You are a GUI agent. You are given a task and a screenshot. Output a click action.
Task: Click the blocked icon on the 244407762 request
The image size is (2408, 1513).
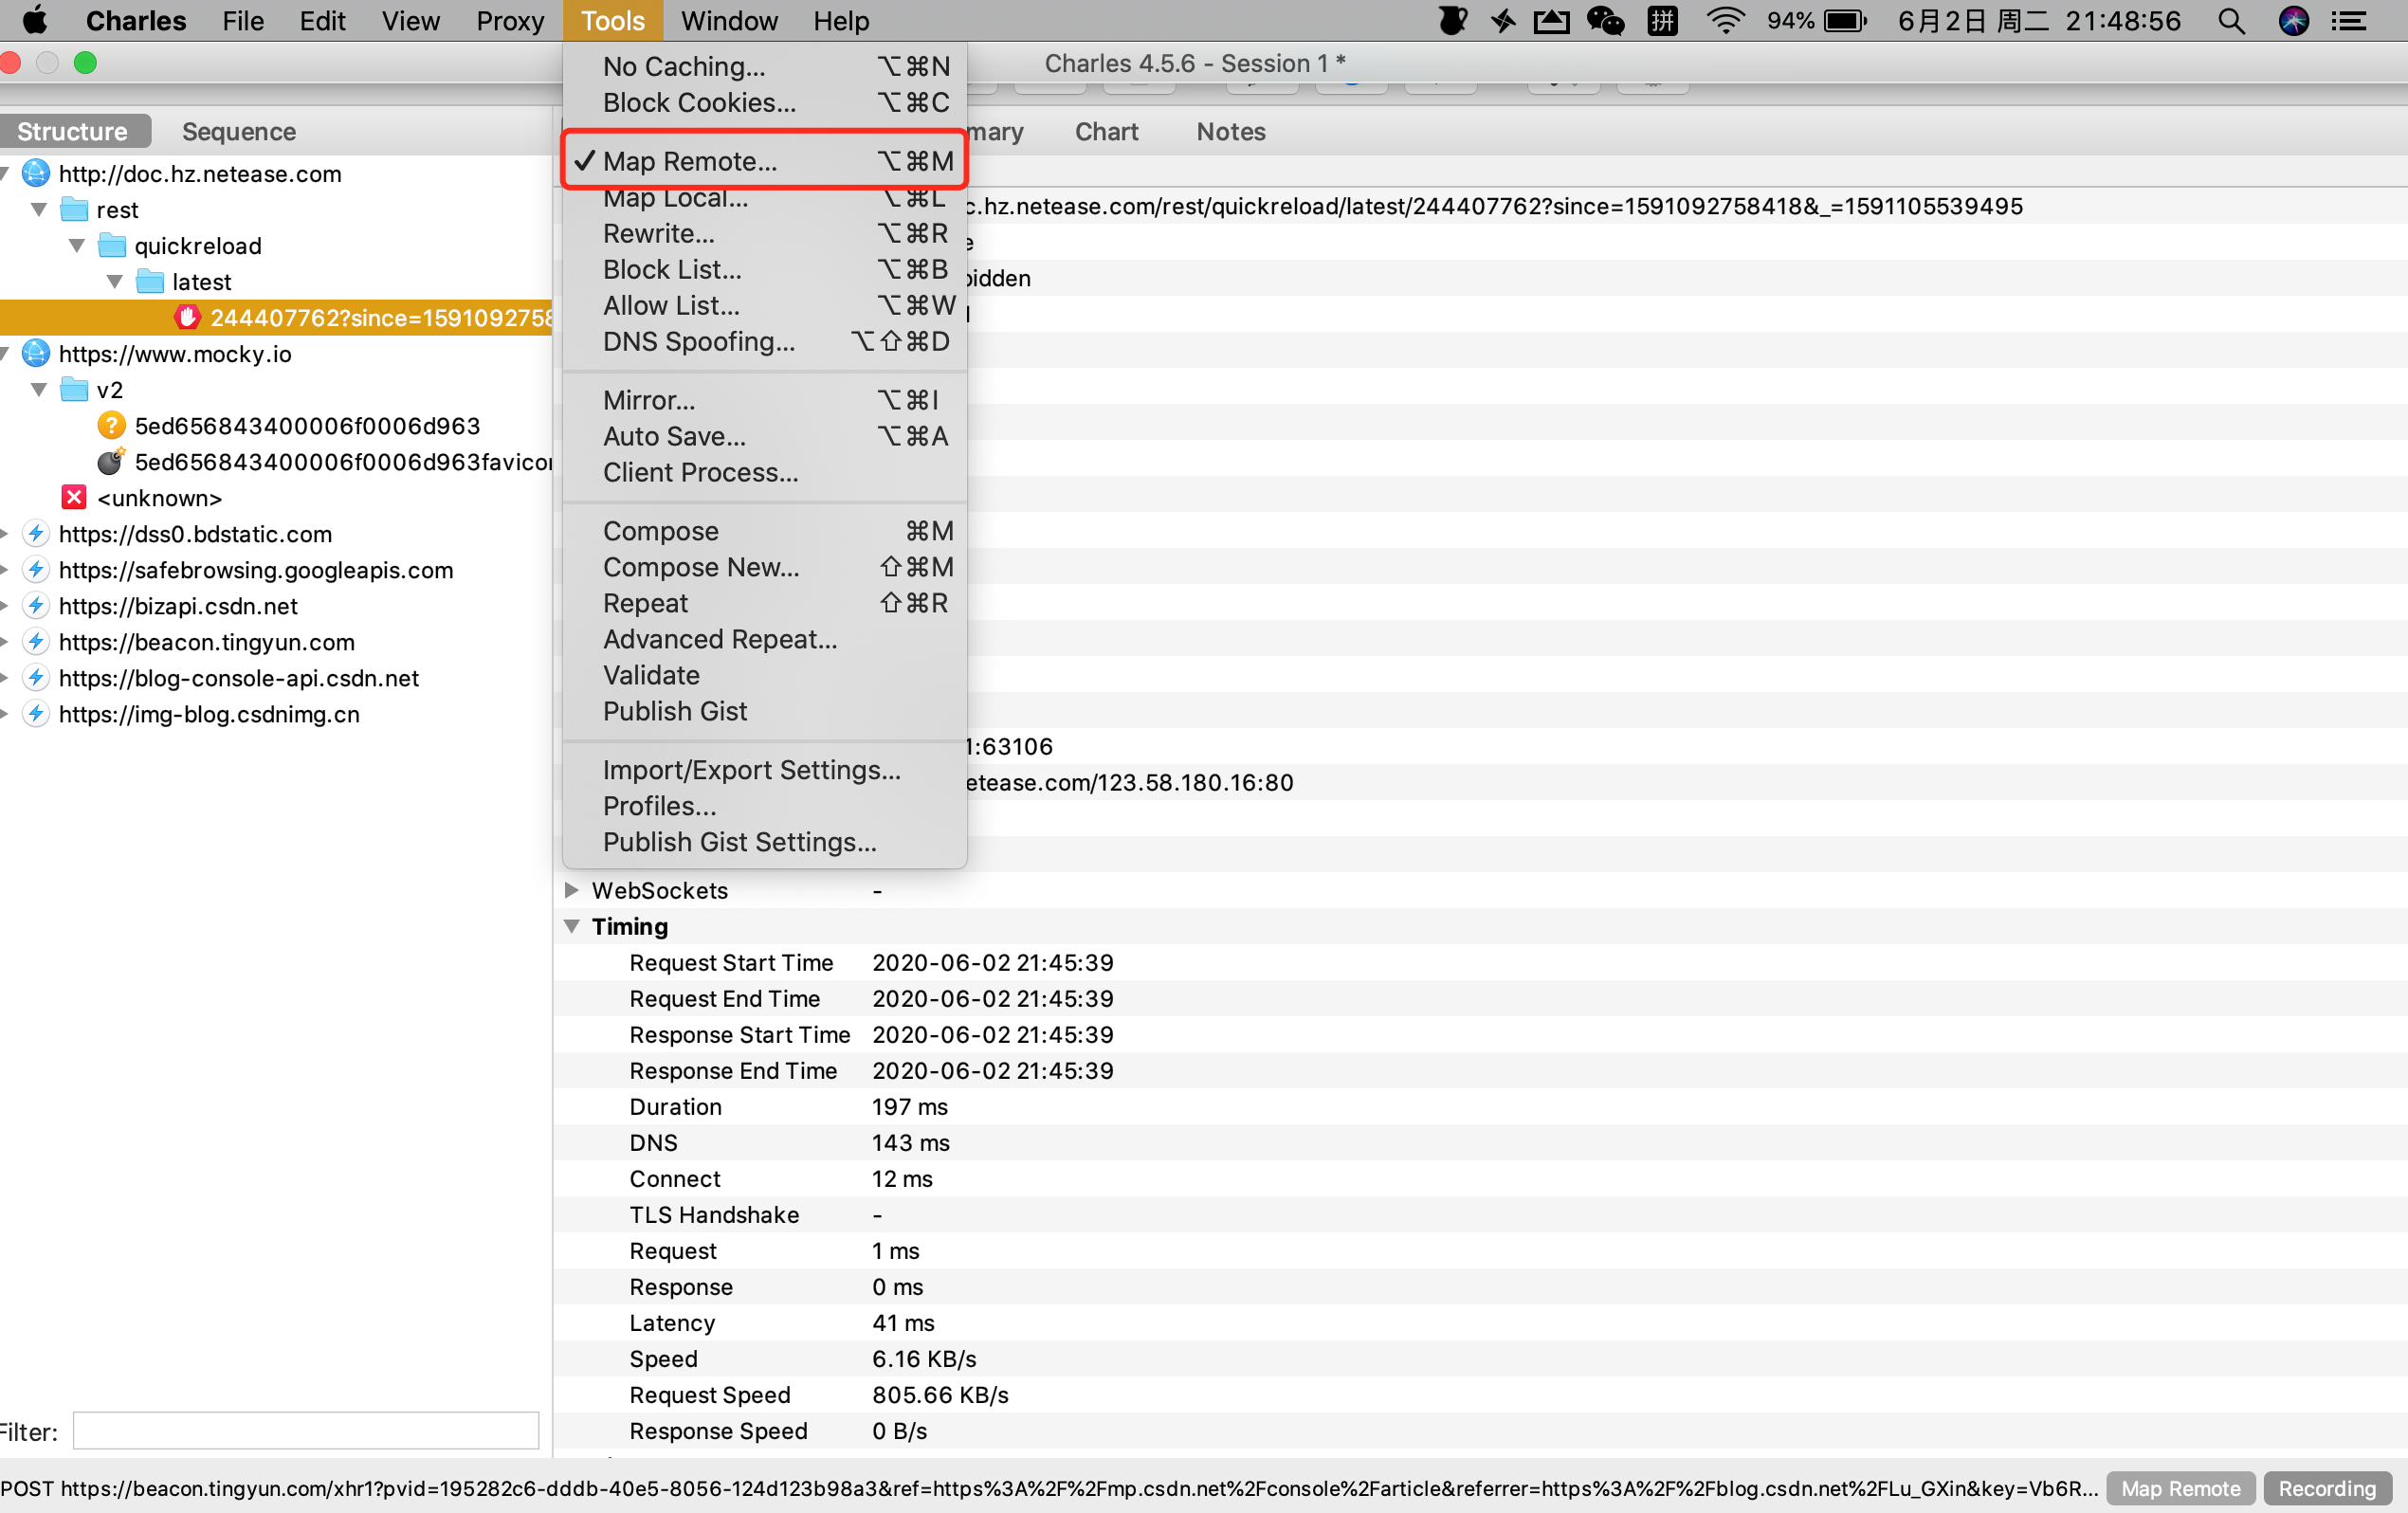[x=187, y=317]
